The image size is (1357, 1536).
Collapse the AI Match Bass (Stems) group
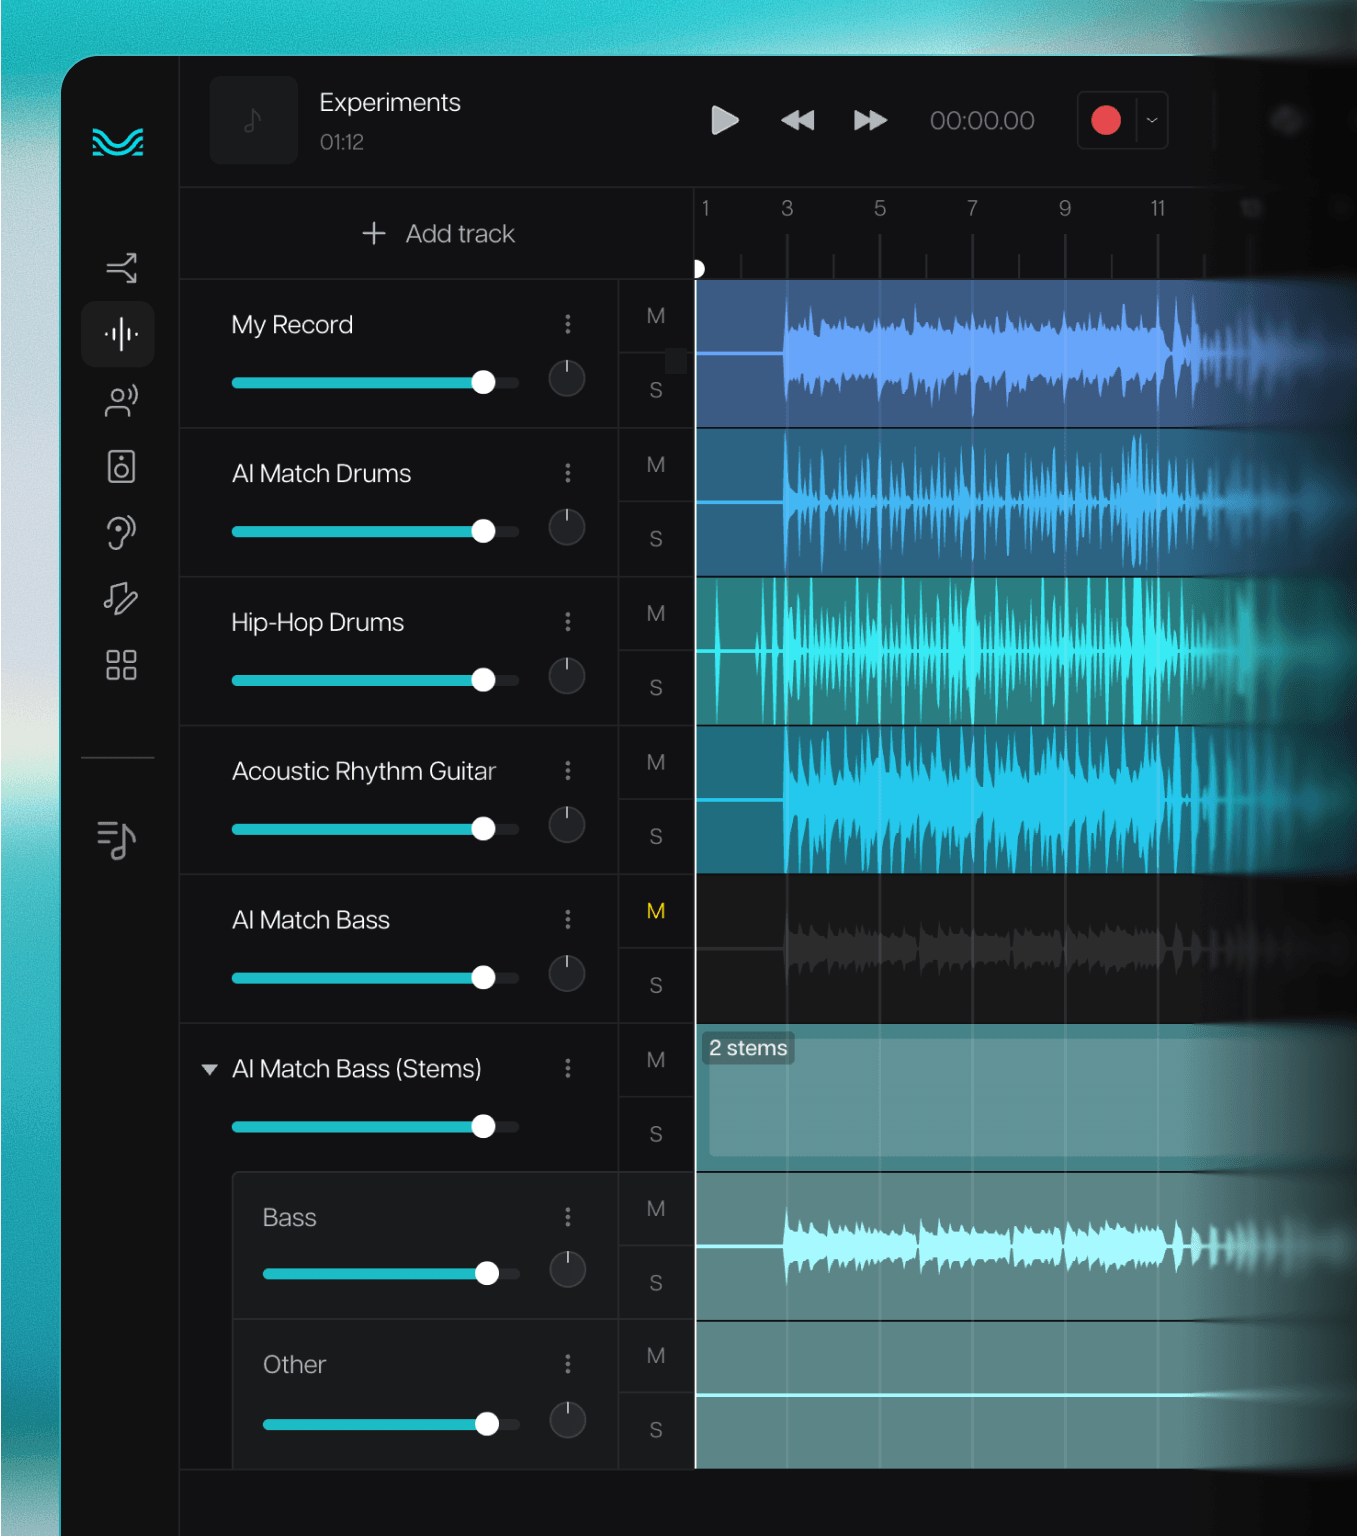coord(210,1069)
